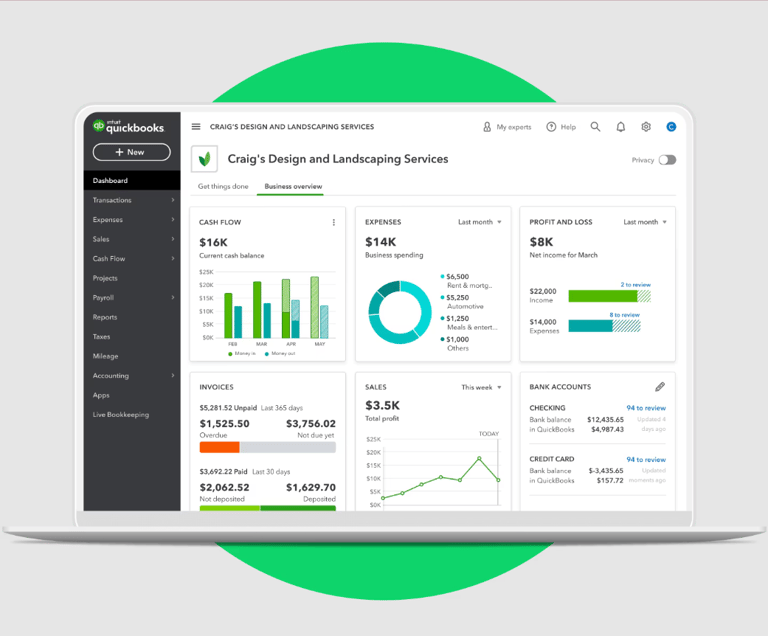Open Expenses Last month dropdown
The image size is (768, 636).
(480, 222)
